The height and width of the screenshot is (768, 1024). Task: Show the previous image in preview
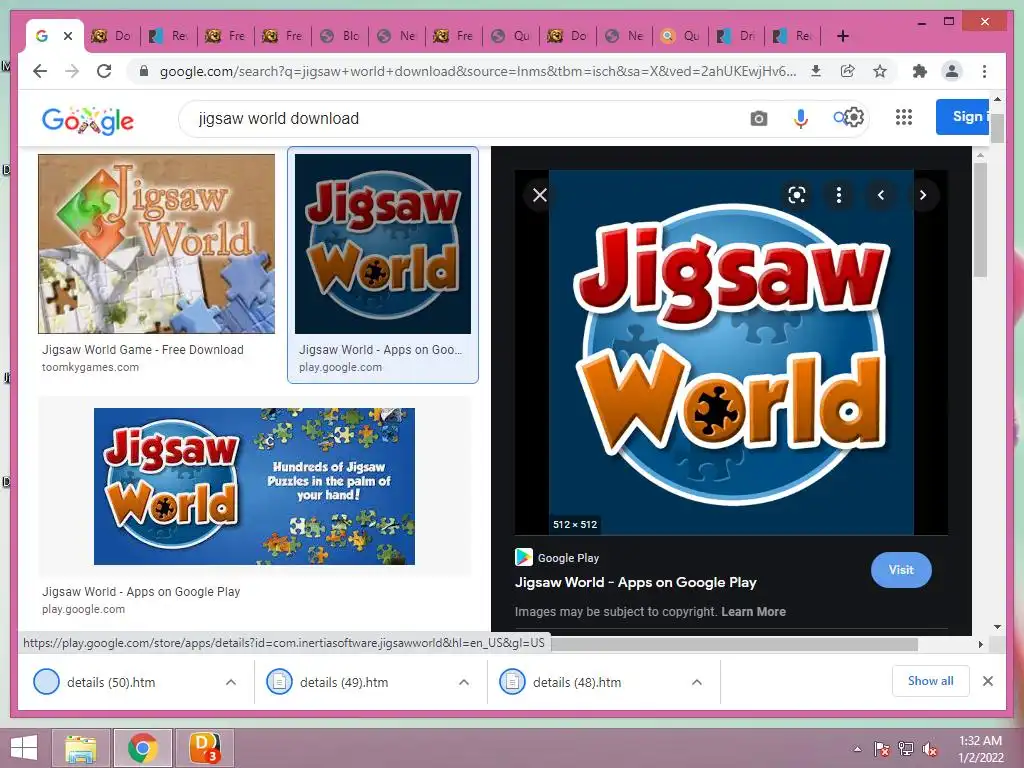881,195
